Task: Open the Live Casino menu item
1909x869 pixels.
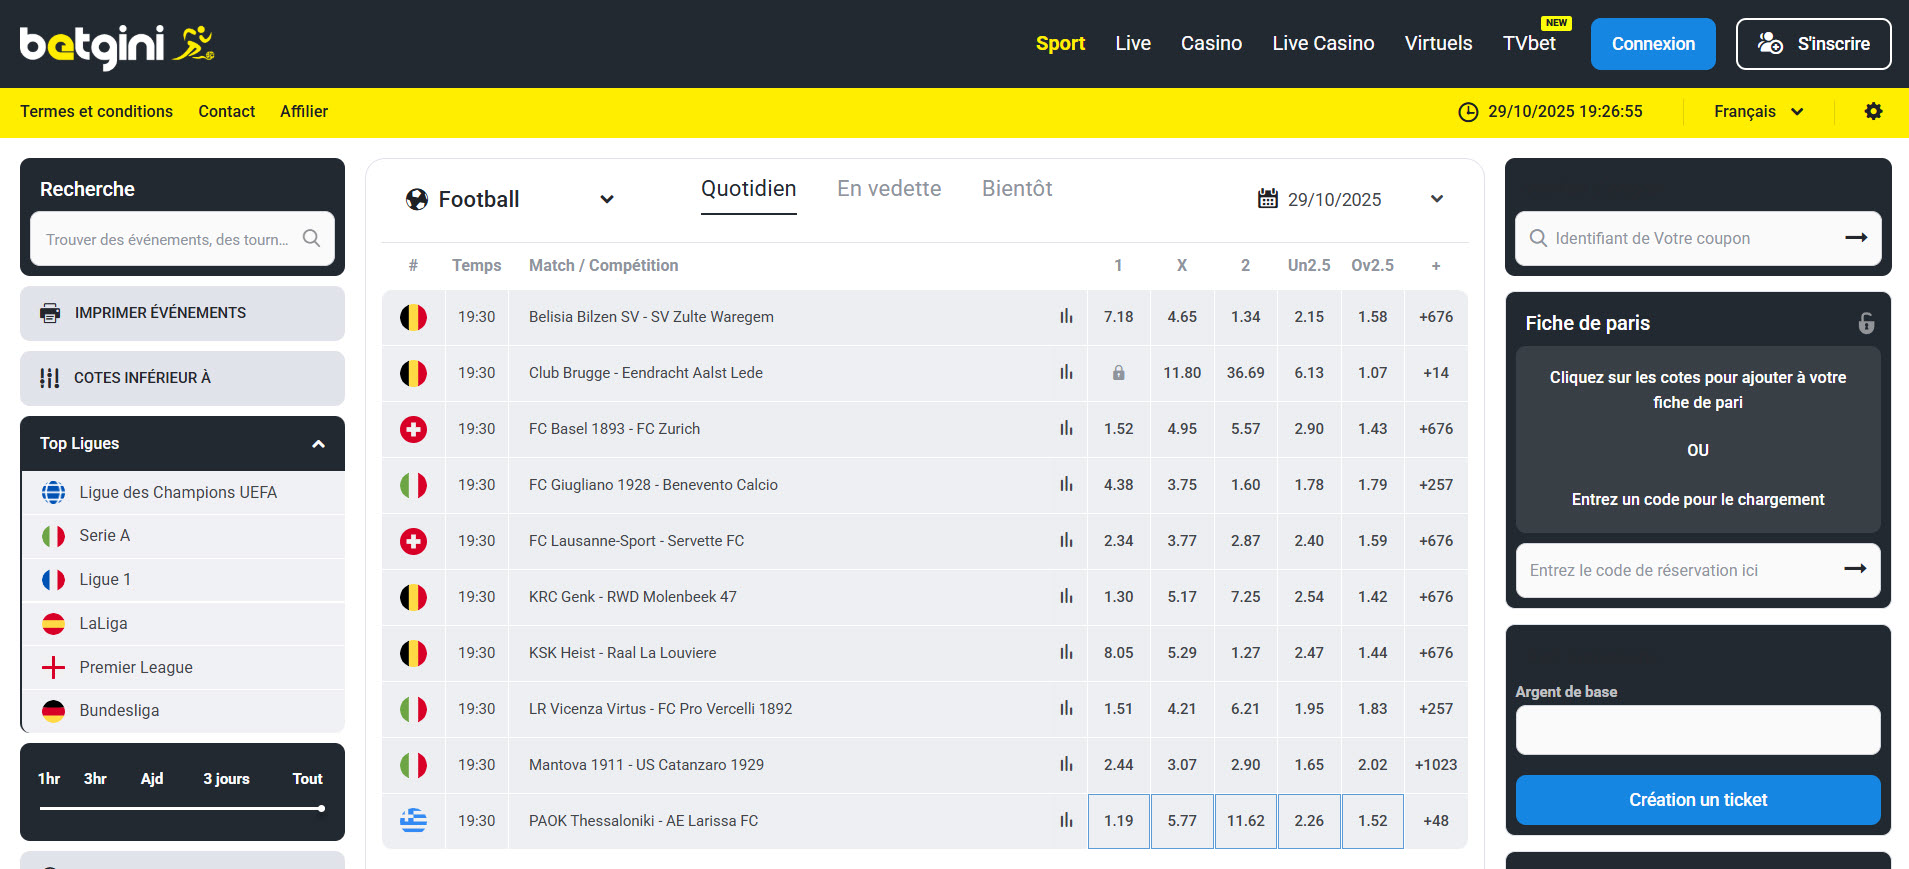Action: point(1323,43)
